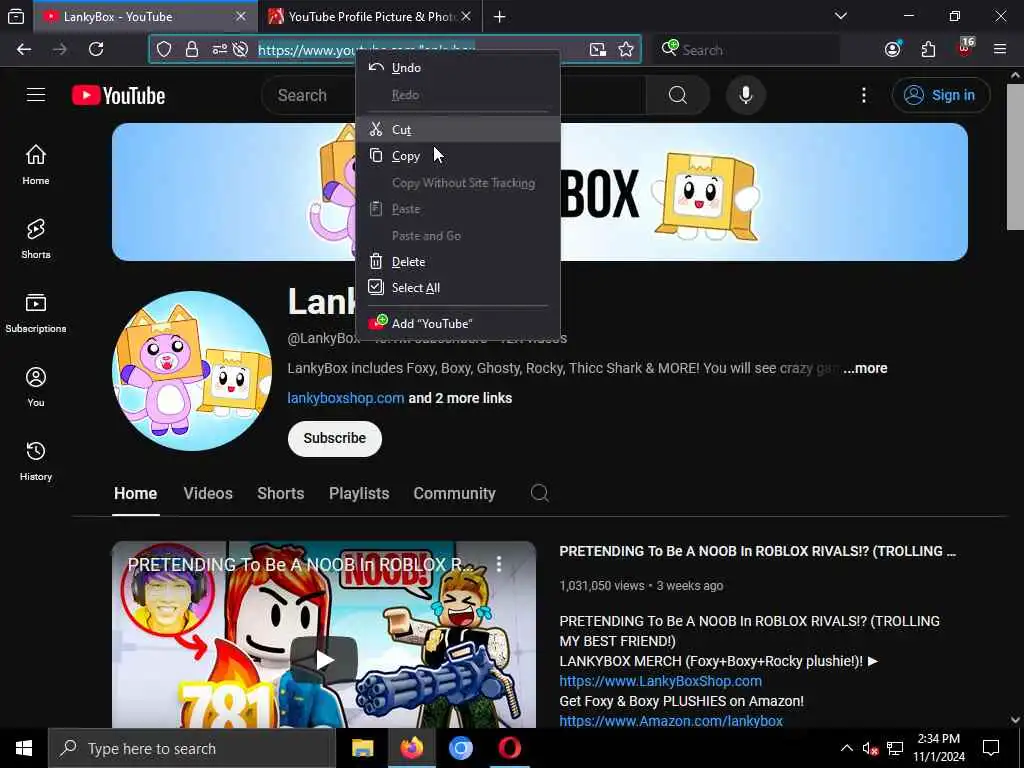
Task: Toggle picture-in-picture icon in address bar
Action: point(598,50)
